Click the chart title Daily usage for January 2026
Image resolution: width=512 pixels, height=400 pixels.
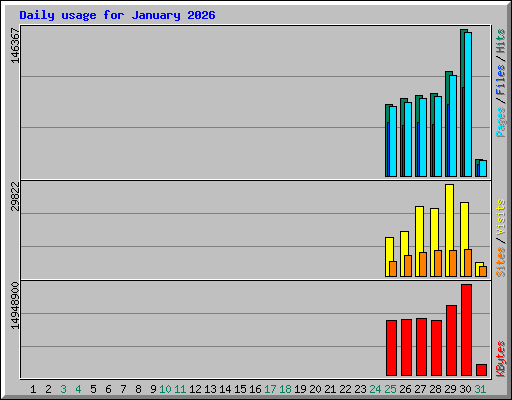117,15
